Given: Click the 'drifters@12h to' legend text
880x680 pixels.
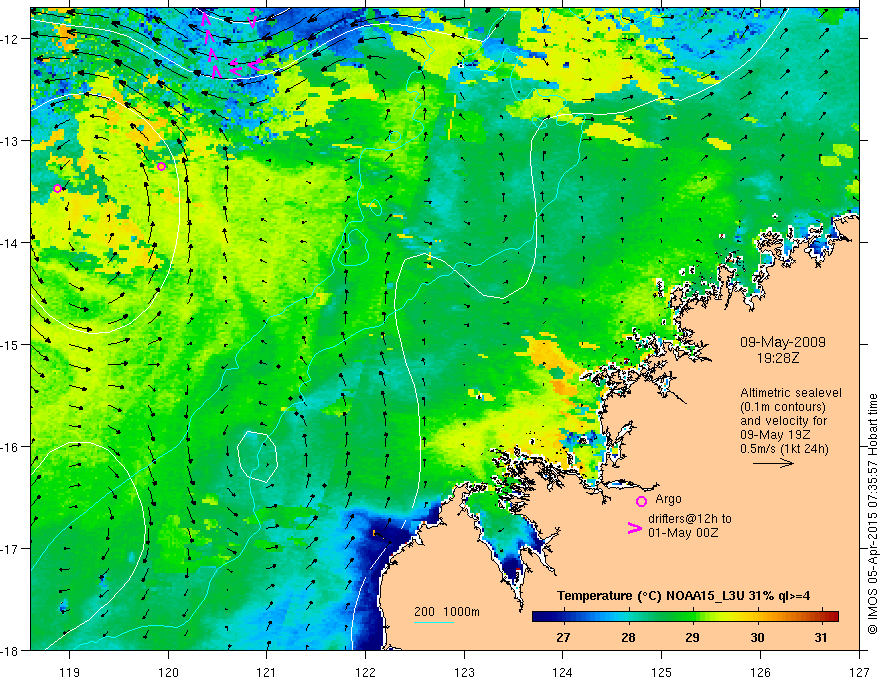Looking at the screenshot, I should 690,518.
